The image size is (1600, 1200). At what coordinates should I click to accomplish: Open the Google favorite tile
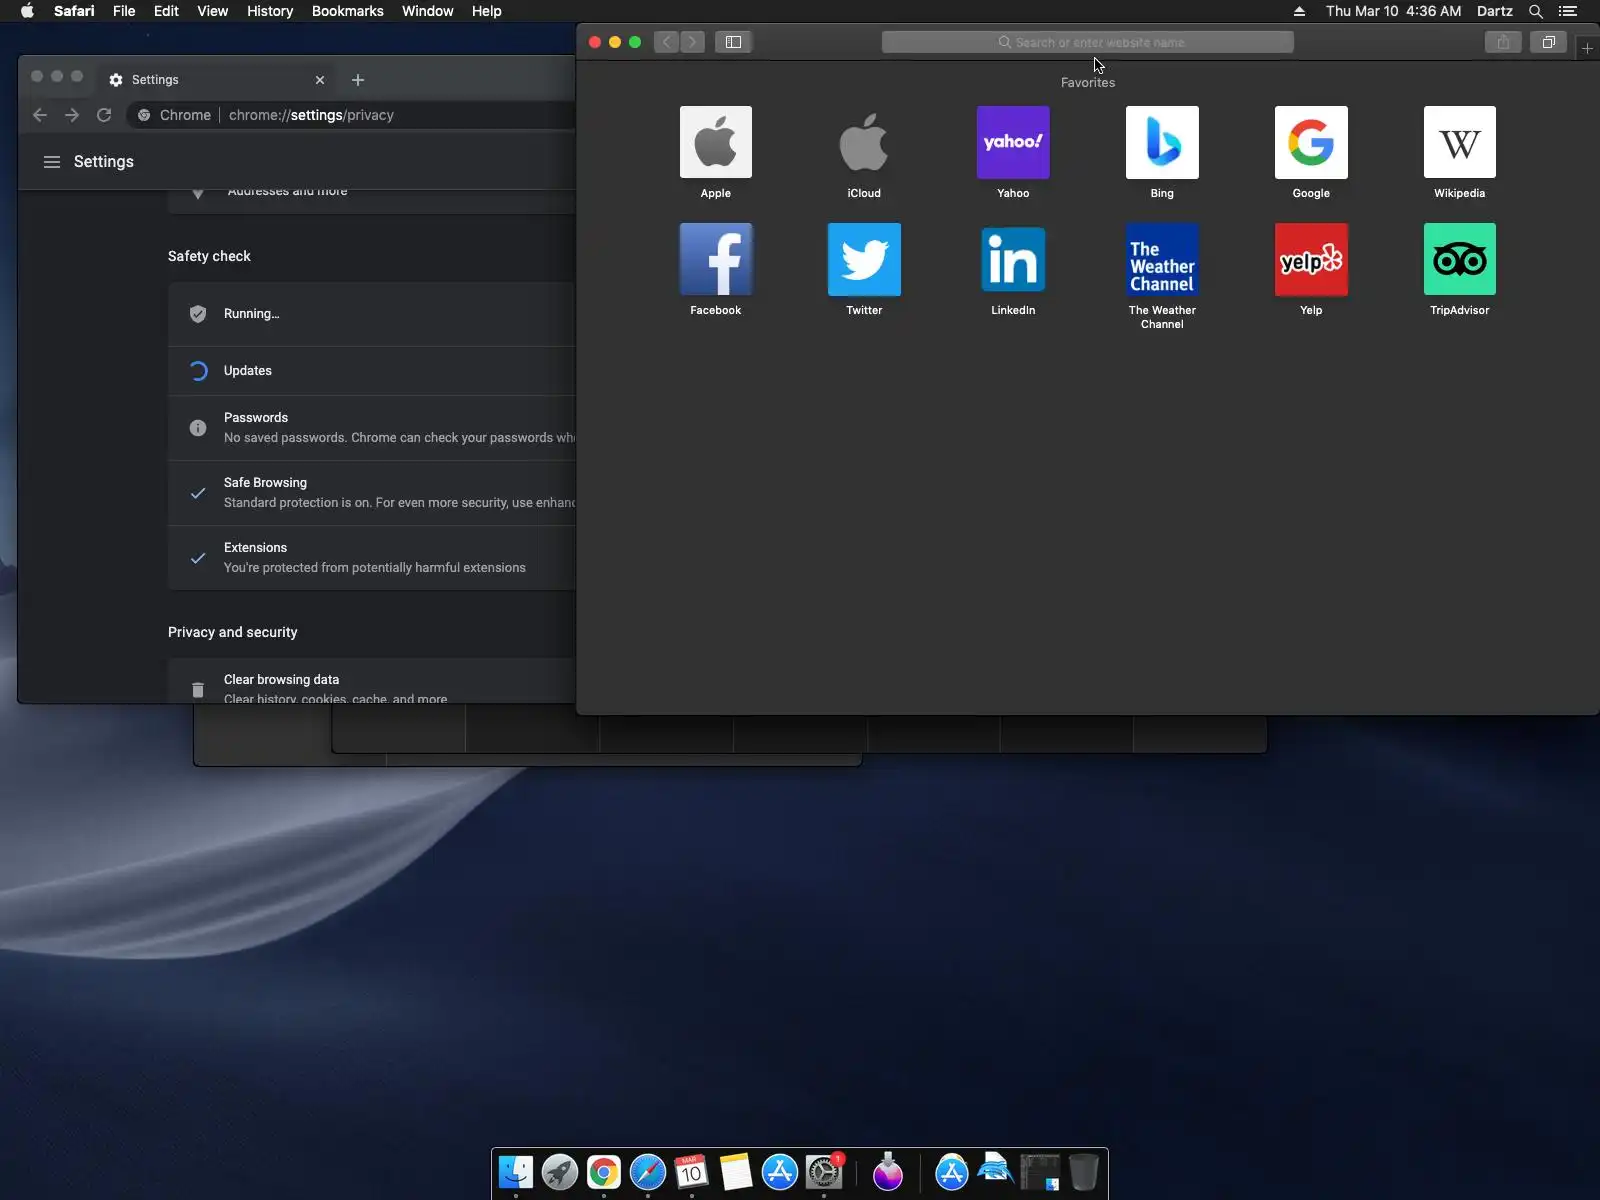[x=1311, y=143]
